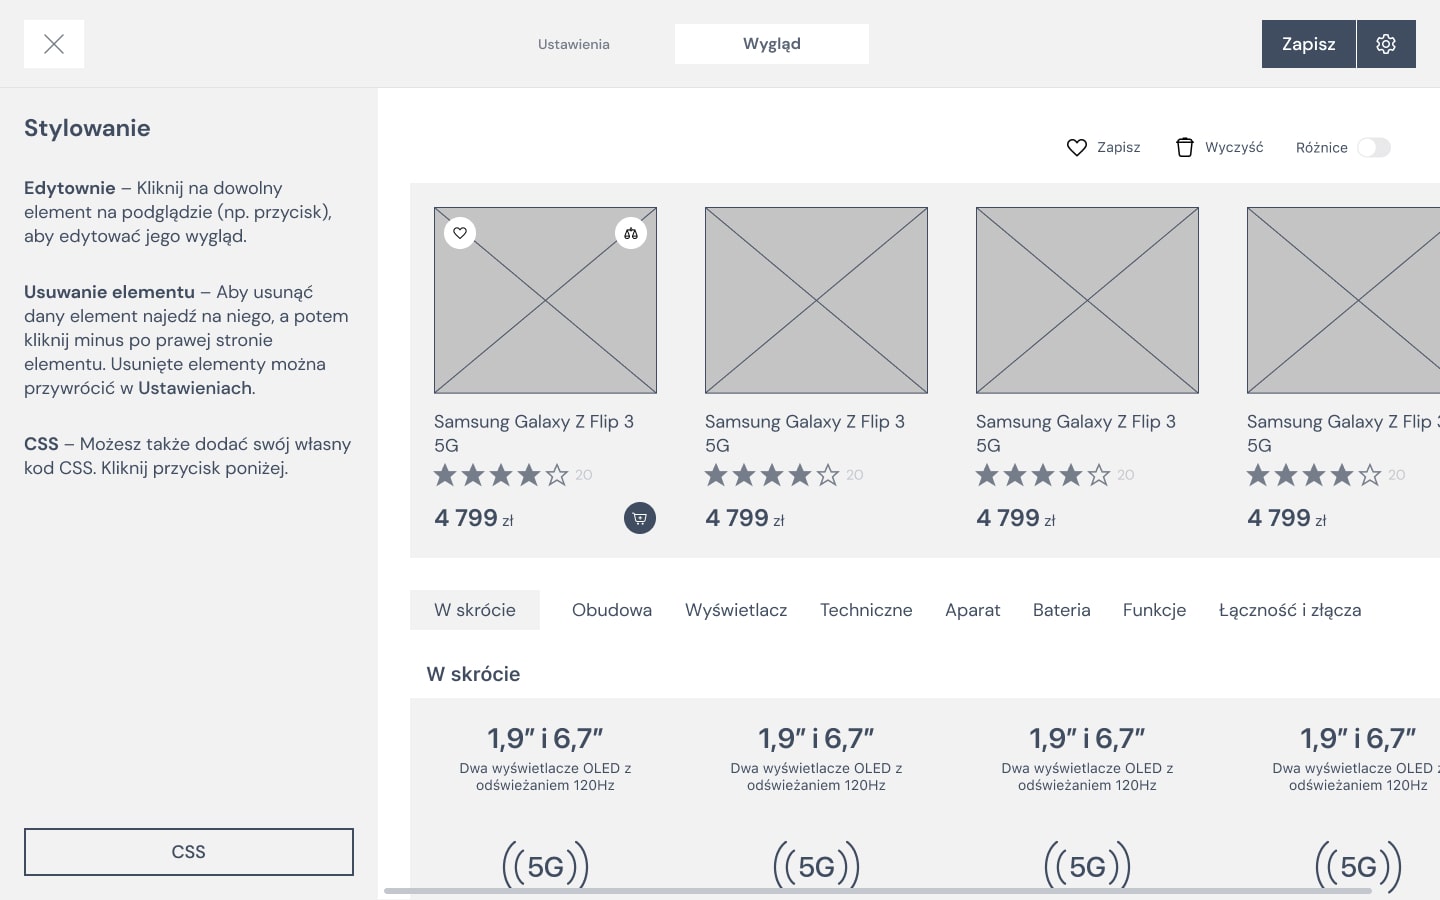The height and width of the screenshot is (900, 1440).
Task: Click the 5G icon in the first column
Action: [545, 865]
